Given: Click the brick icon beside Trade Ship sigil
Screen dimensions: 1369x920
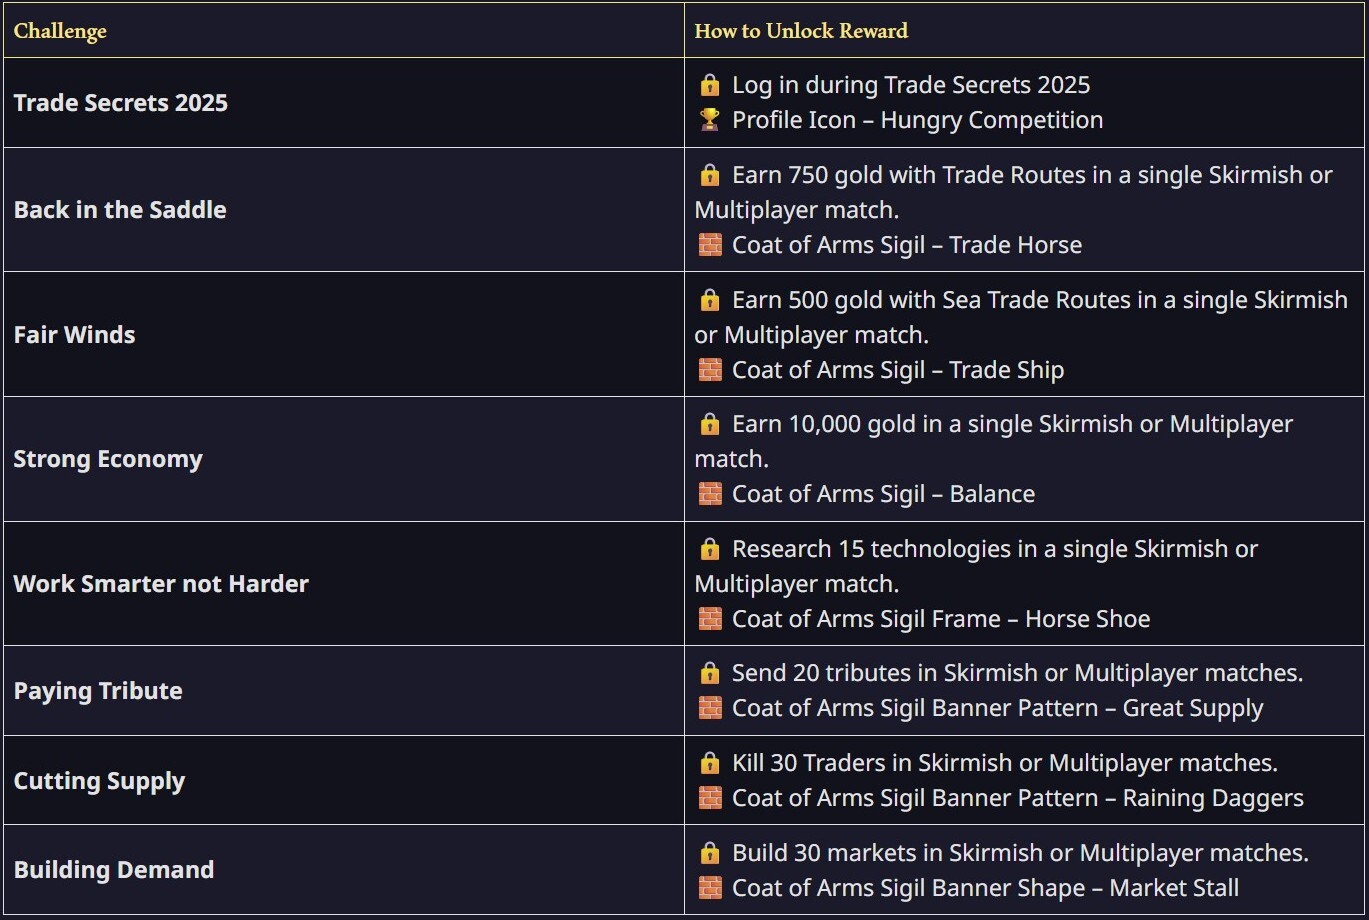Looking at the screenshot, I should (709, 370).
